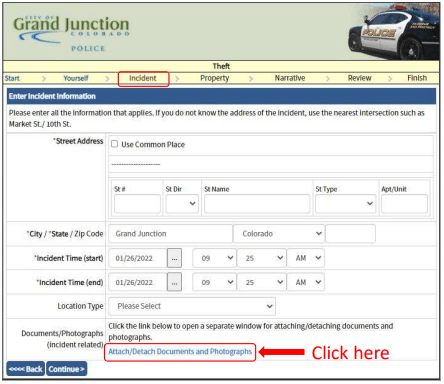
Task: Go to the Review step
Action: coord(359,78)
